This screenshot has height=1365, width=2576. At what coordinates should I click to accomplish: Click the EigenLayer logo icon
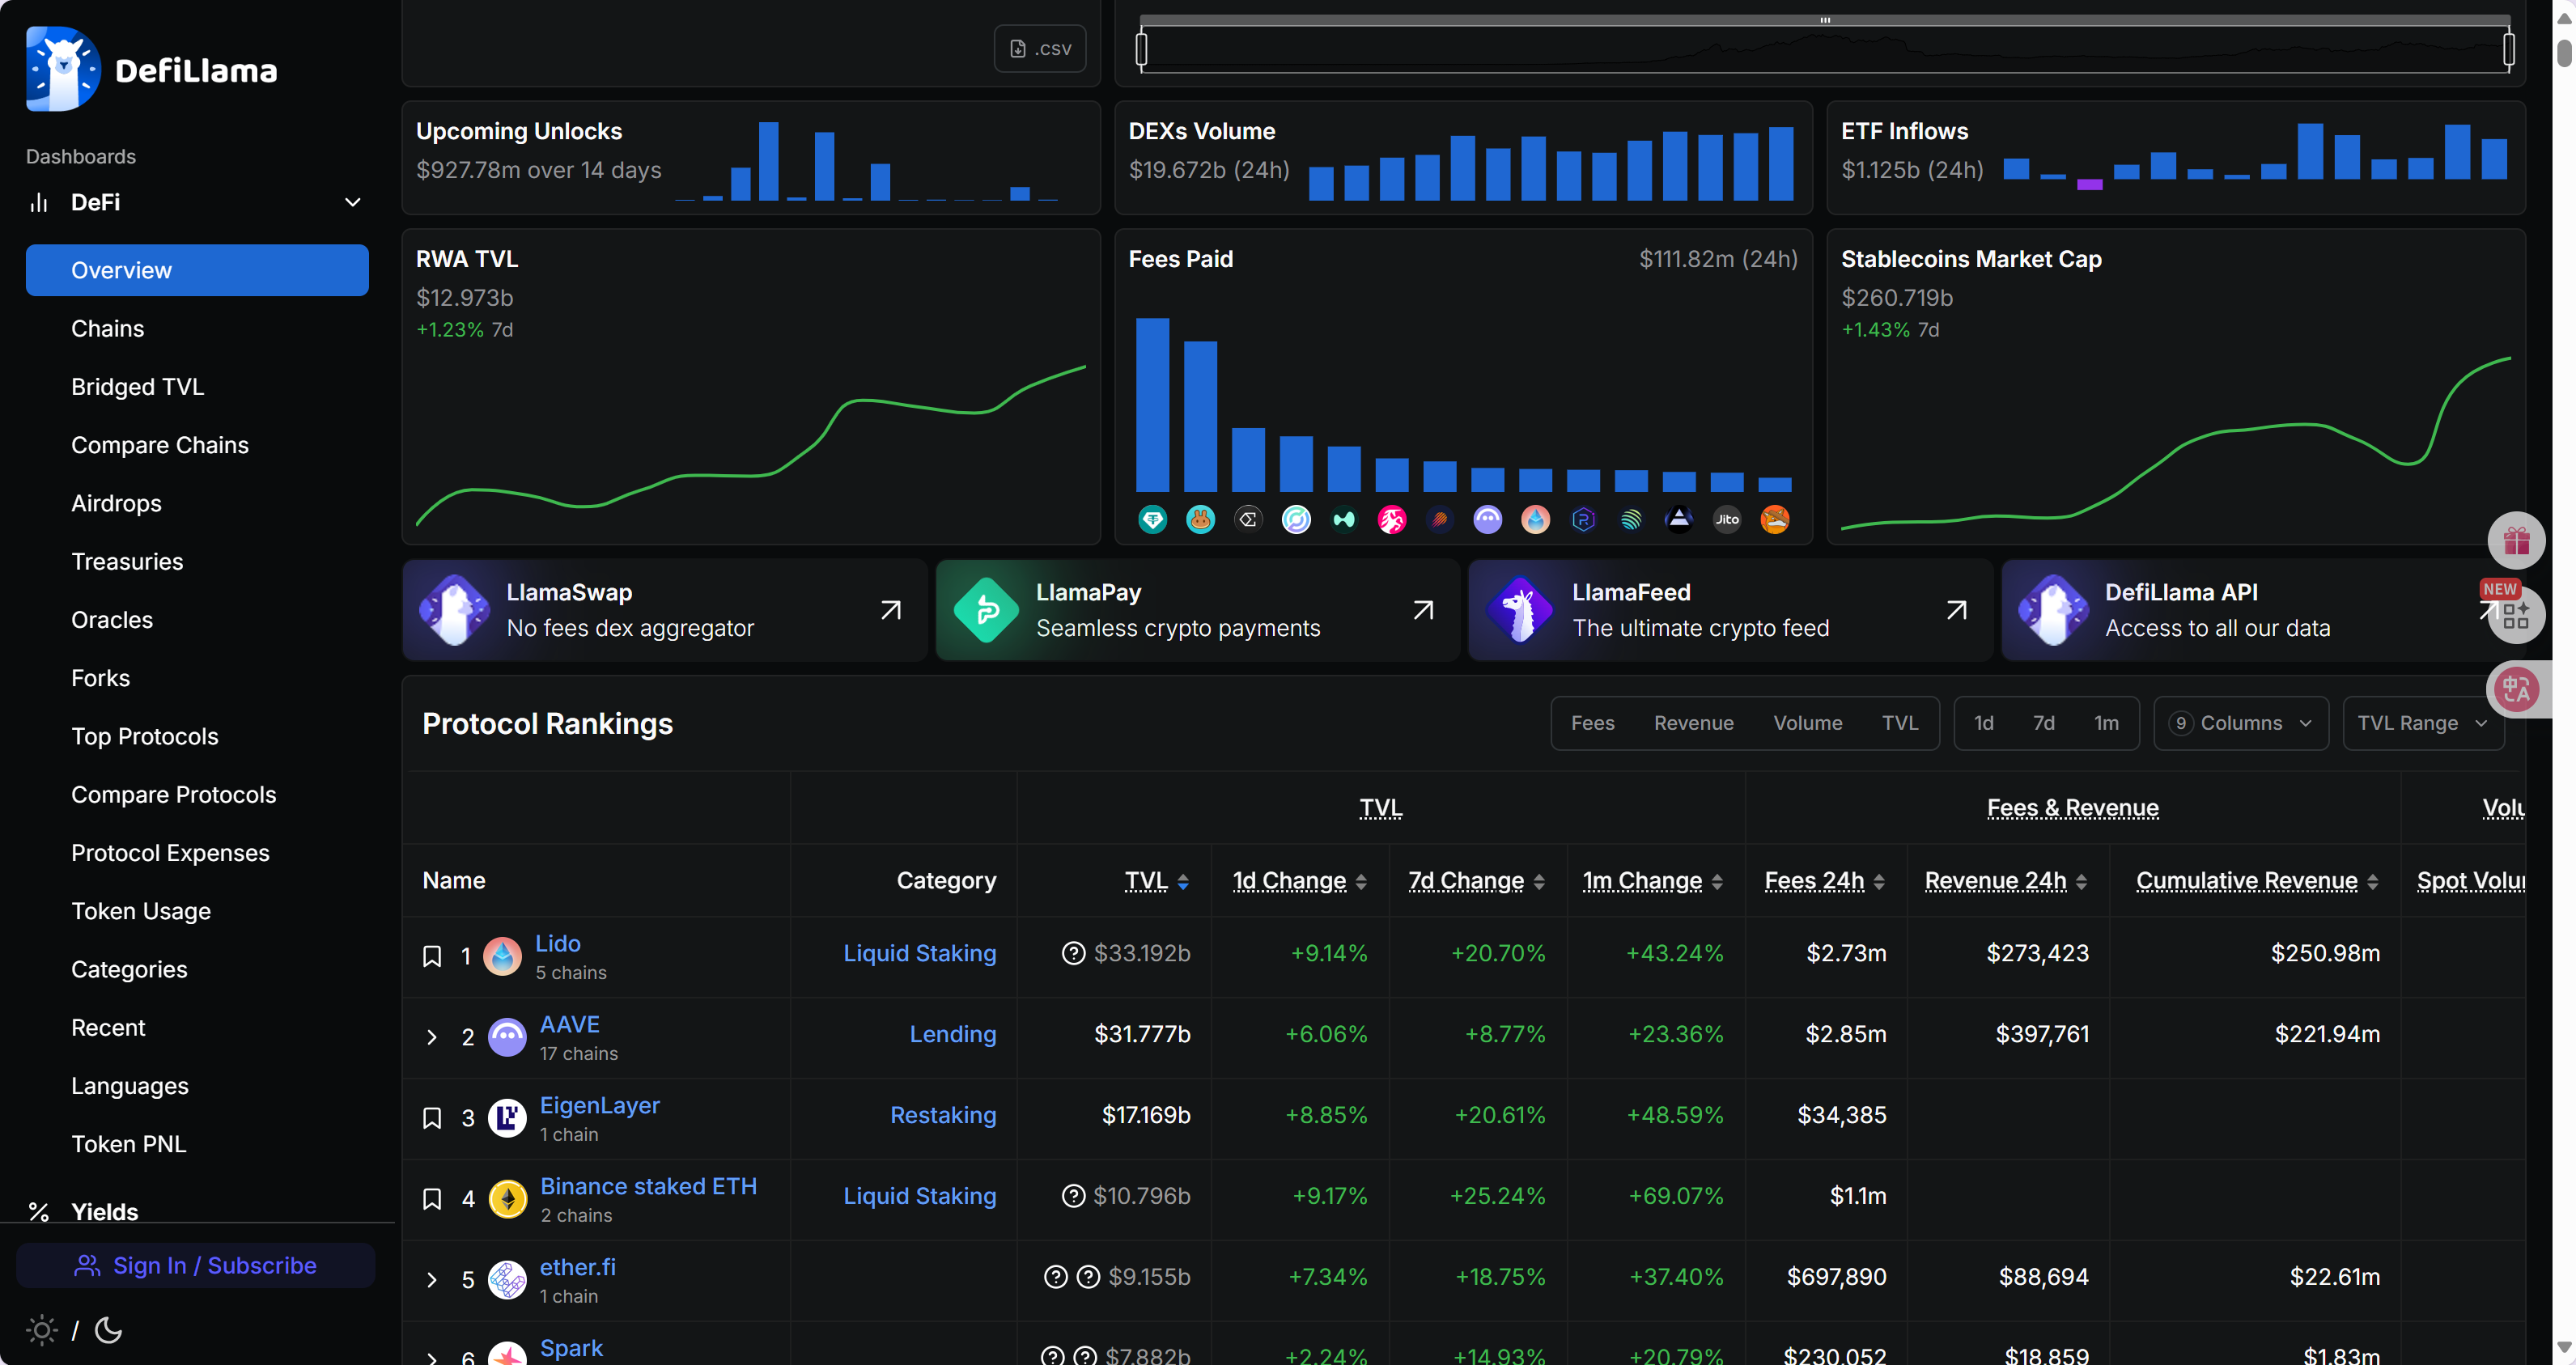pyautogui.click(x=507, y=1118)
